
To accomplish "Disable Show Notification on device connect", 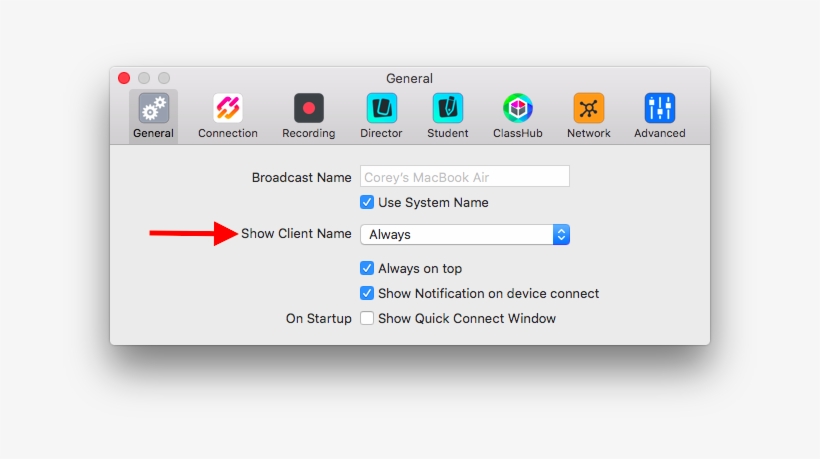I will [367, 293].
